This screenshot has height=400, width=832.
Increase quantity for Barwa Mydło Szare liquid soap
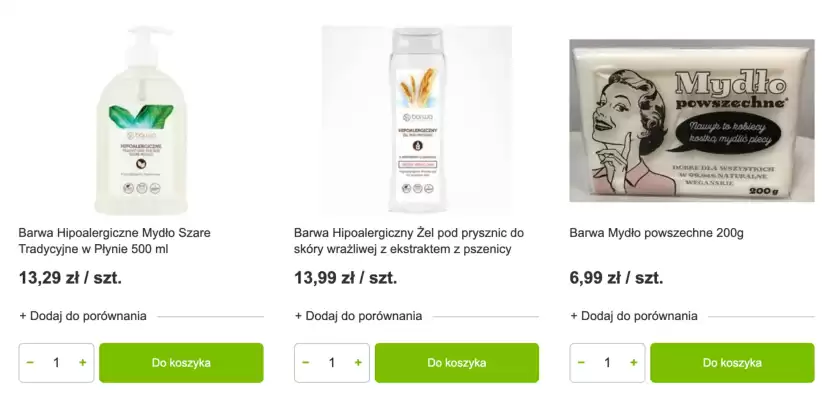click(x=82, y=363)
